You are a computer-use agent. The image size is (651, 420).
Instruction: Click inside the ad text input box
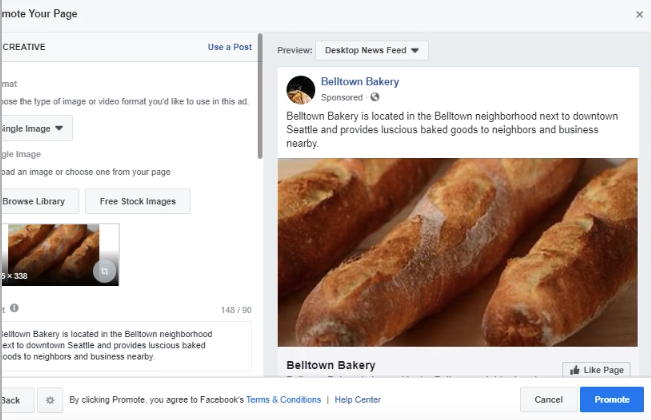point(125,343)
